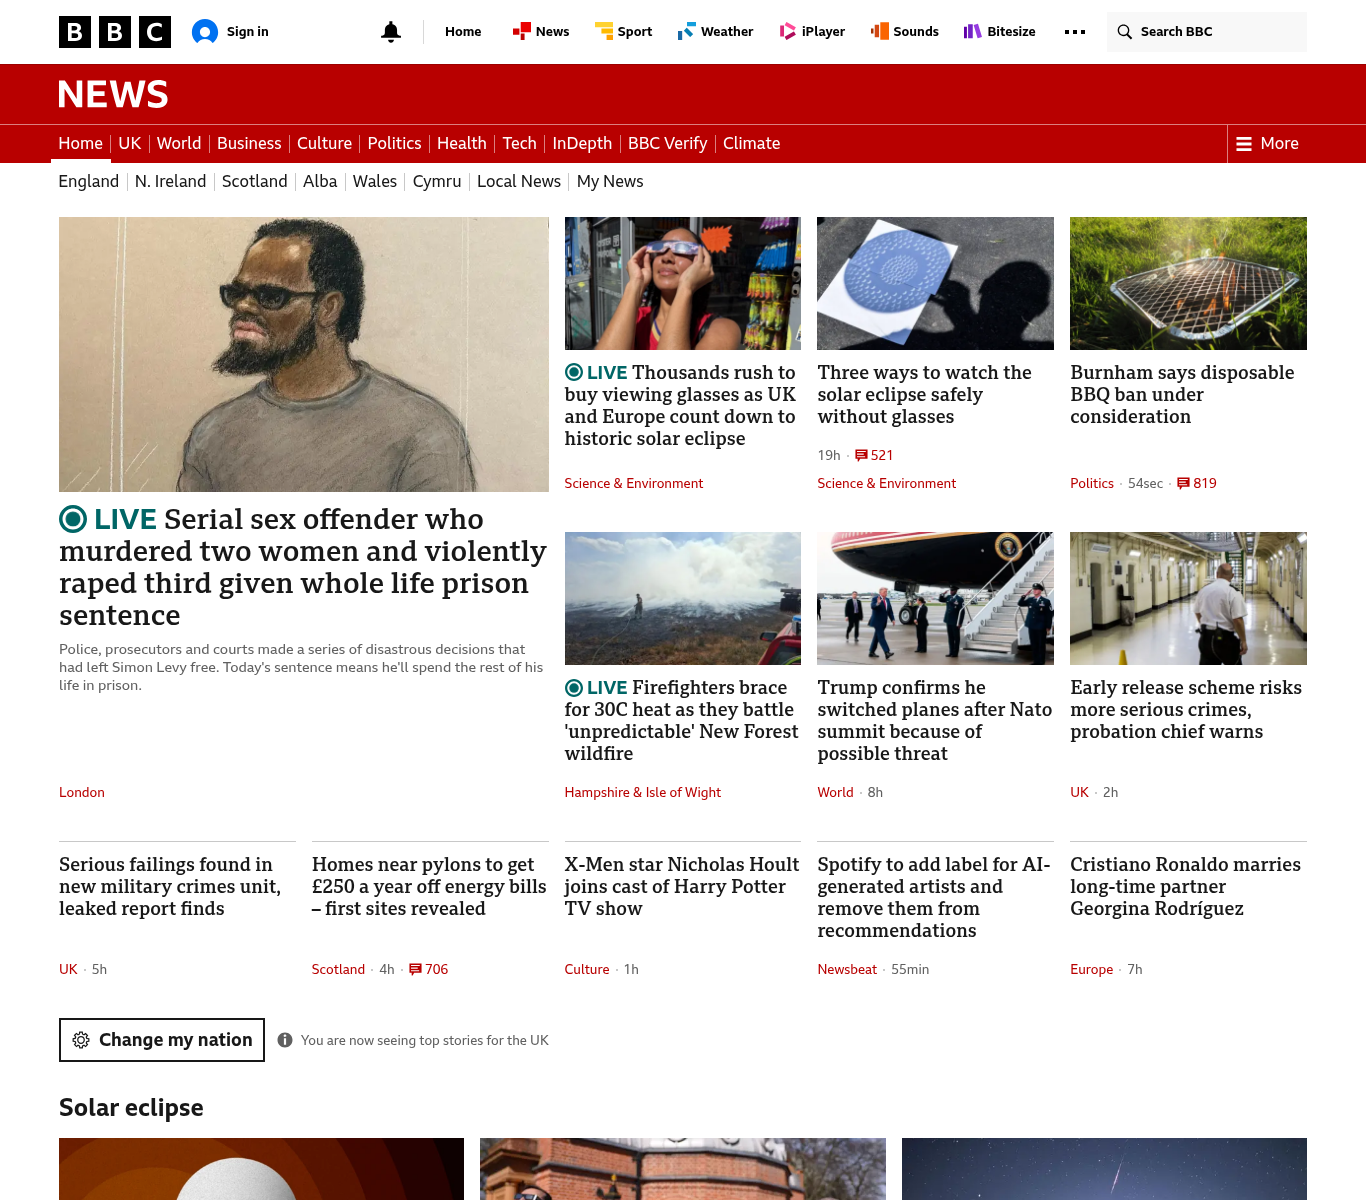Viewport: 1366px width, 1200px height.
Task: Open headline about military crimes unit failings
Action: click(170, 886)
